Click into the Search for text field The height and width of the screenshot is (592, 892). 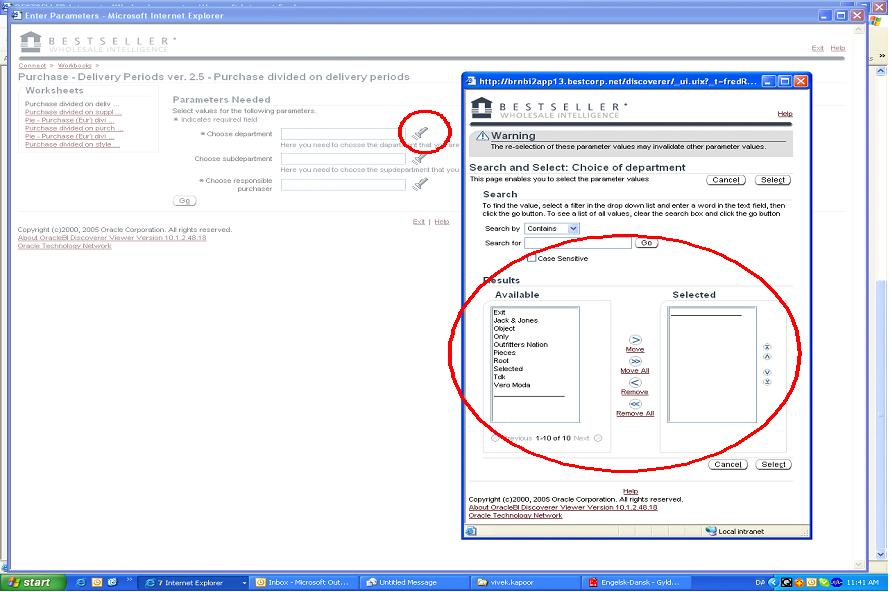tap(577, 243)
